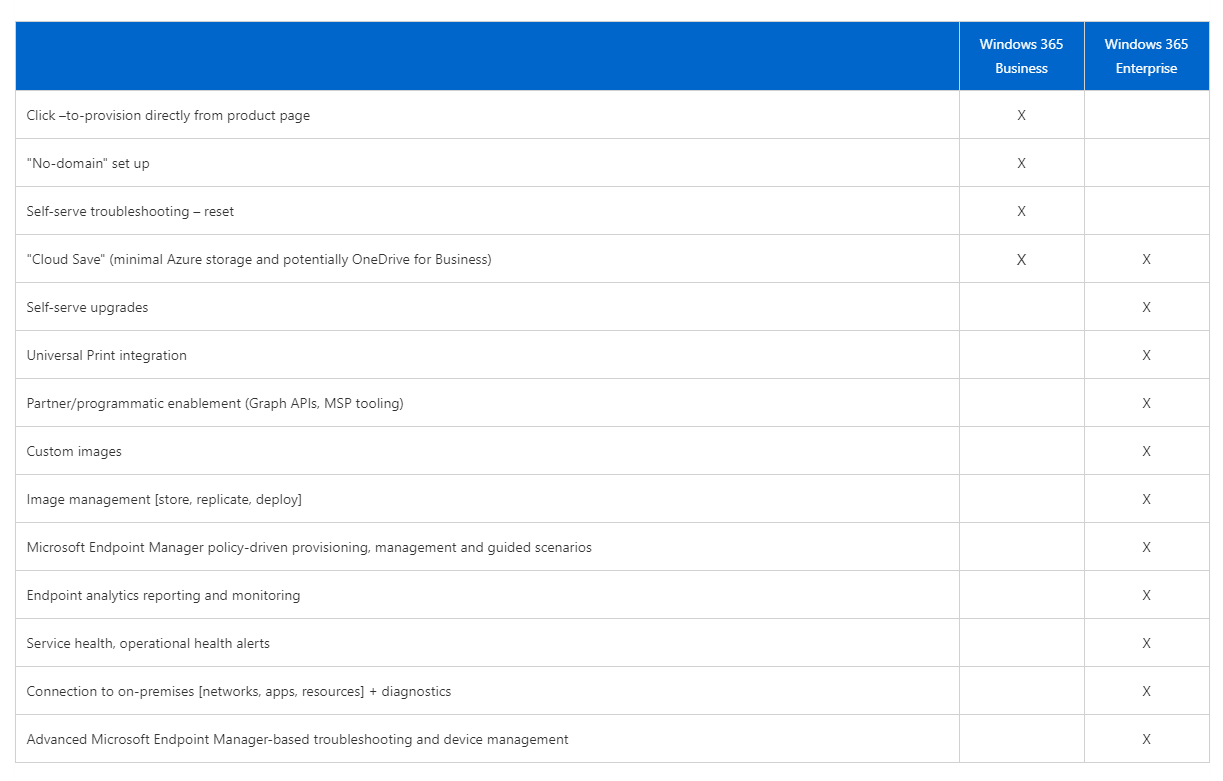Viewport: 1223px width, 781px height.
Task: Click Advanced Microsoft Endpoint Manager-based troubleshooting text
Action: click(x=297, y=739)
